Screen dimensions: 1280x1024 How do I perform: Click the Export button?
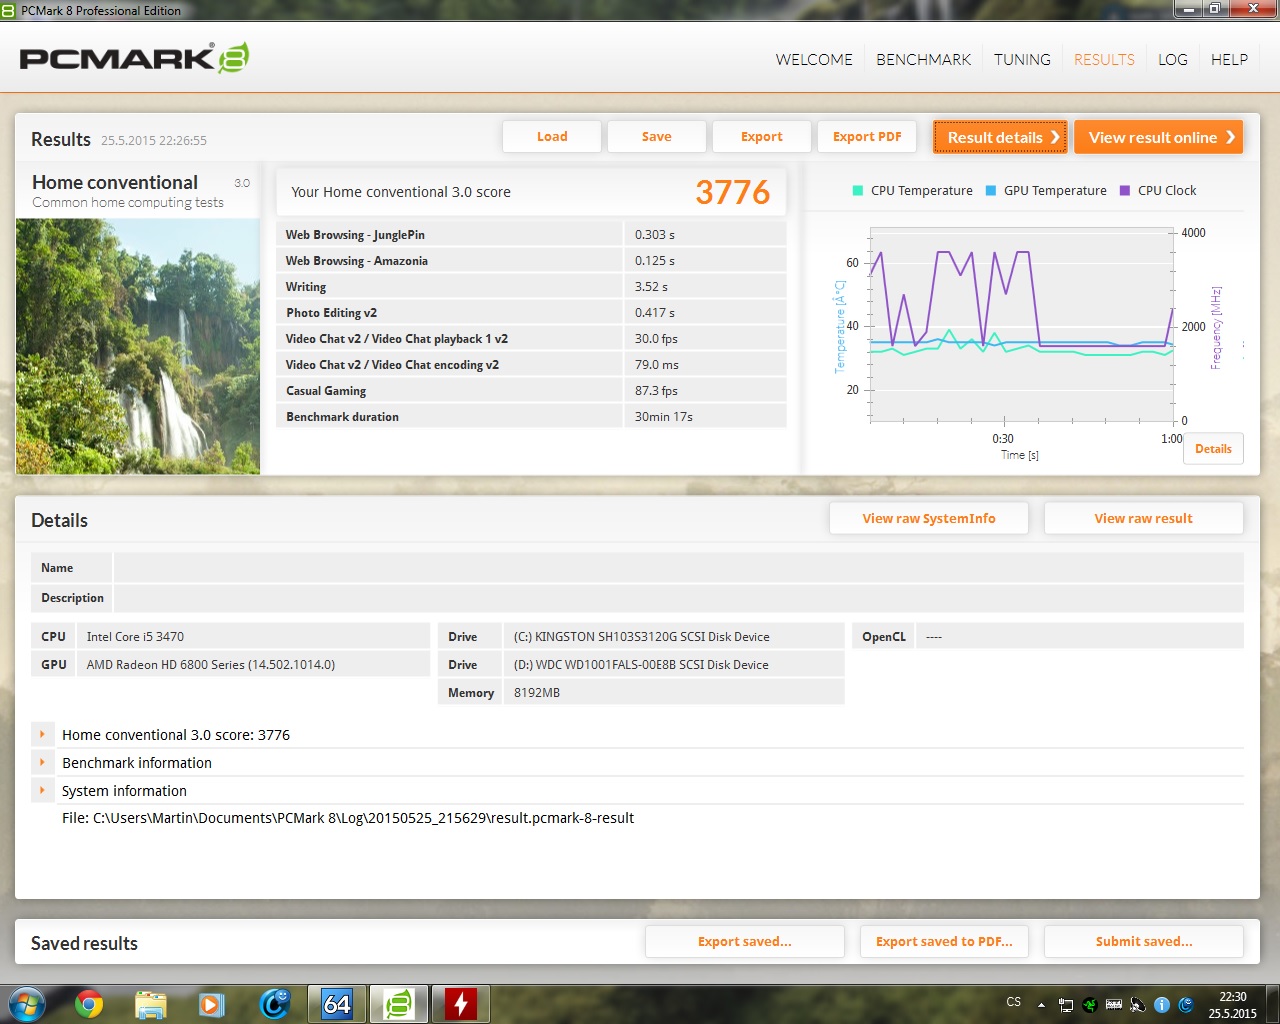(762, 137)
